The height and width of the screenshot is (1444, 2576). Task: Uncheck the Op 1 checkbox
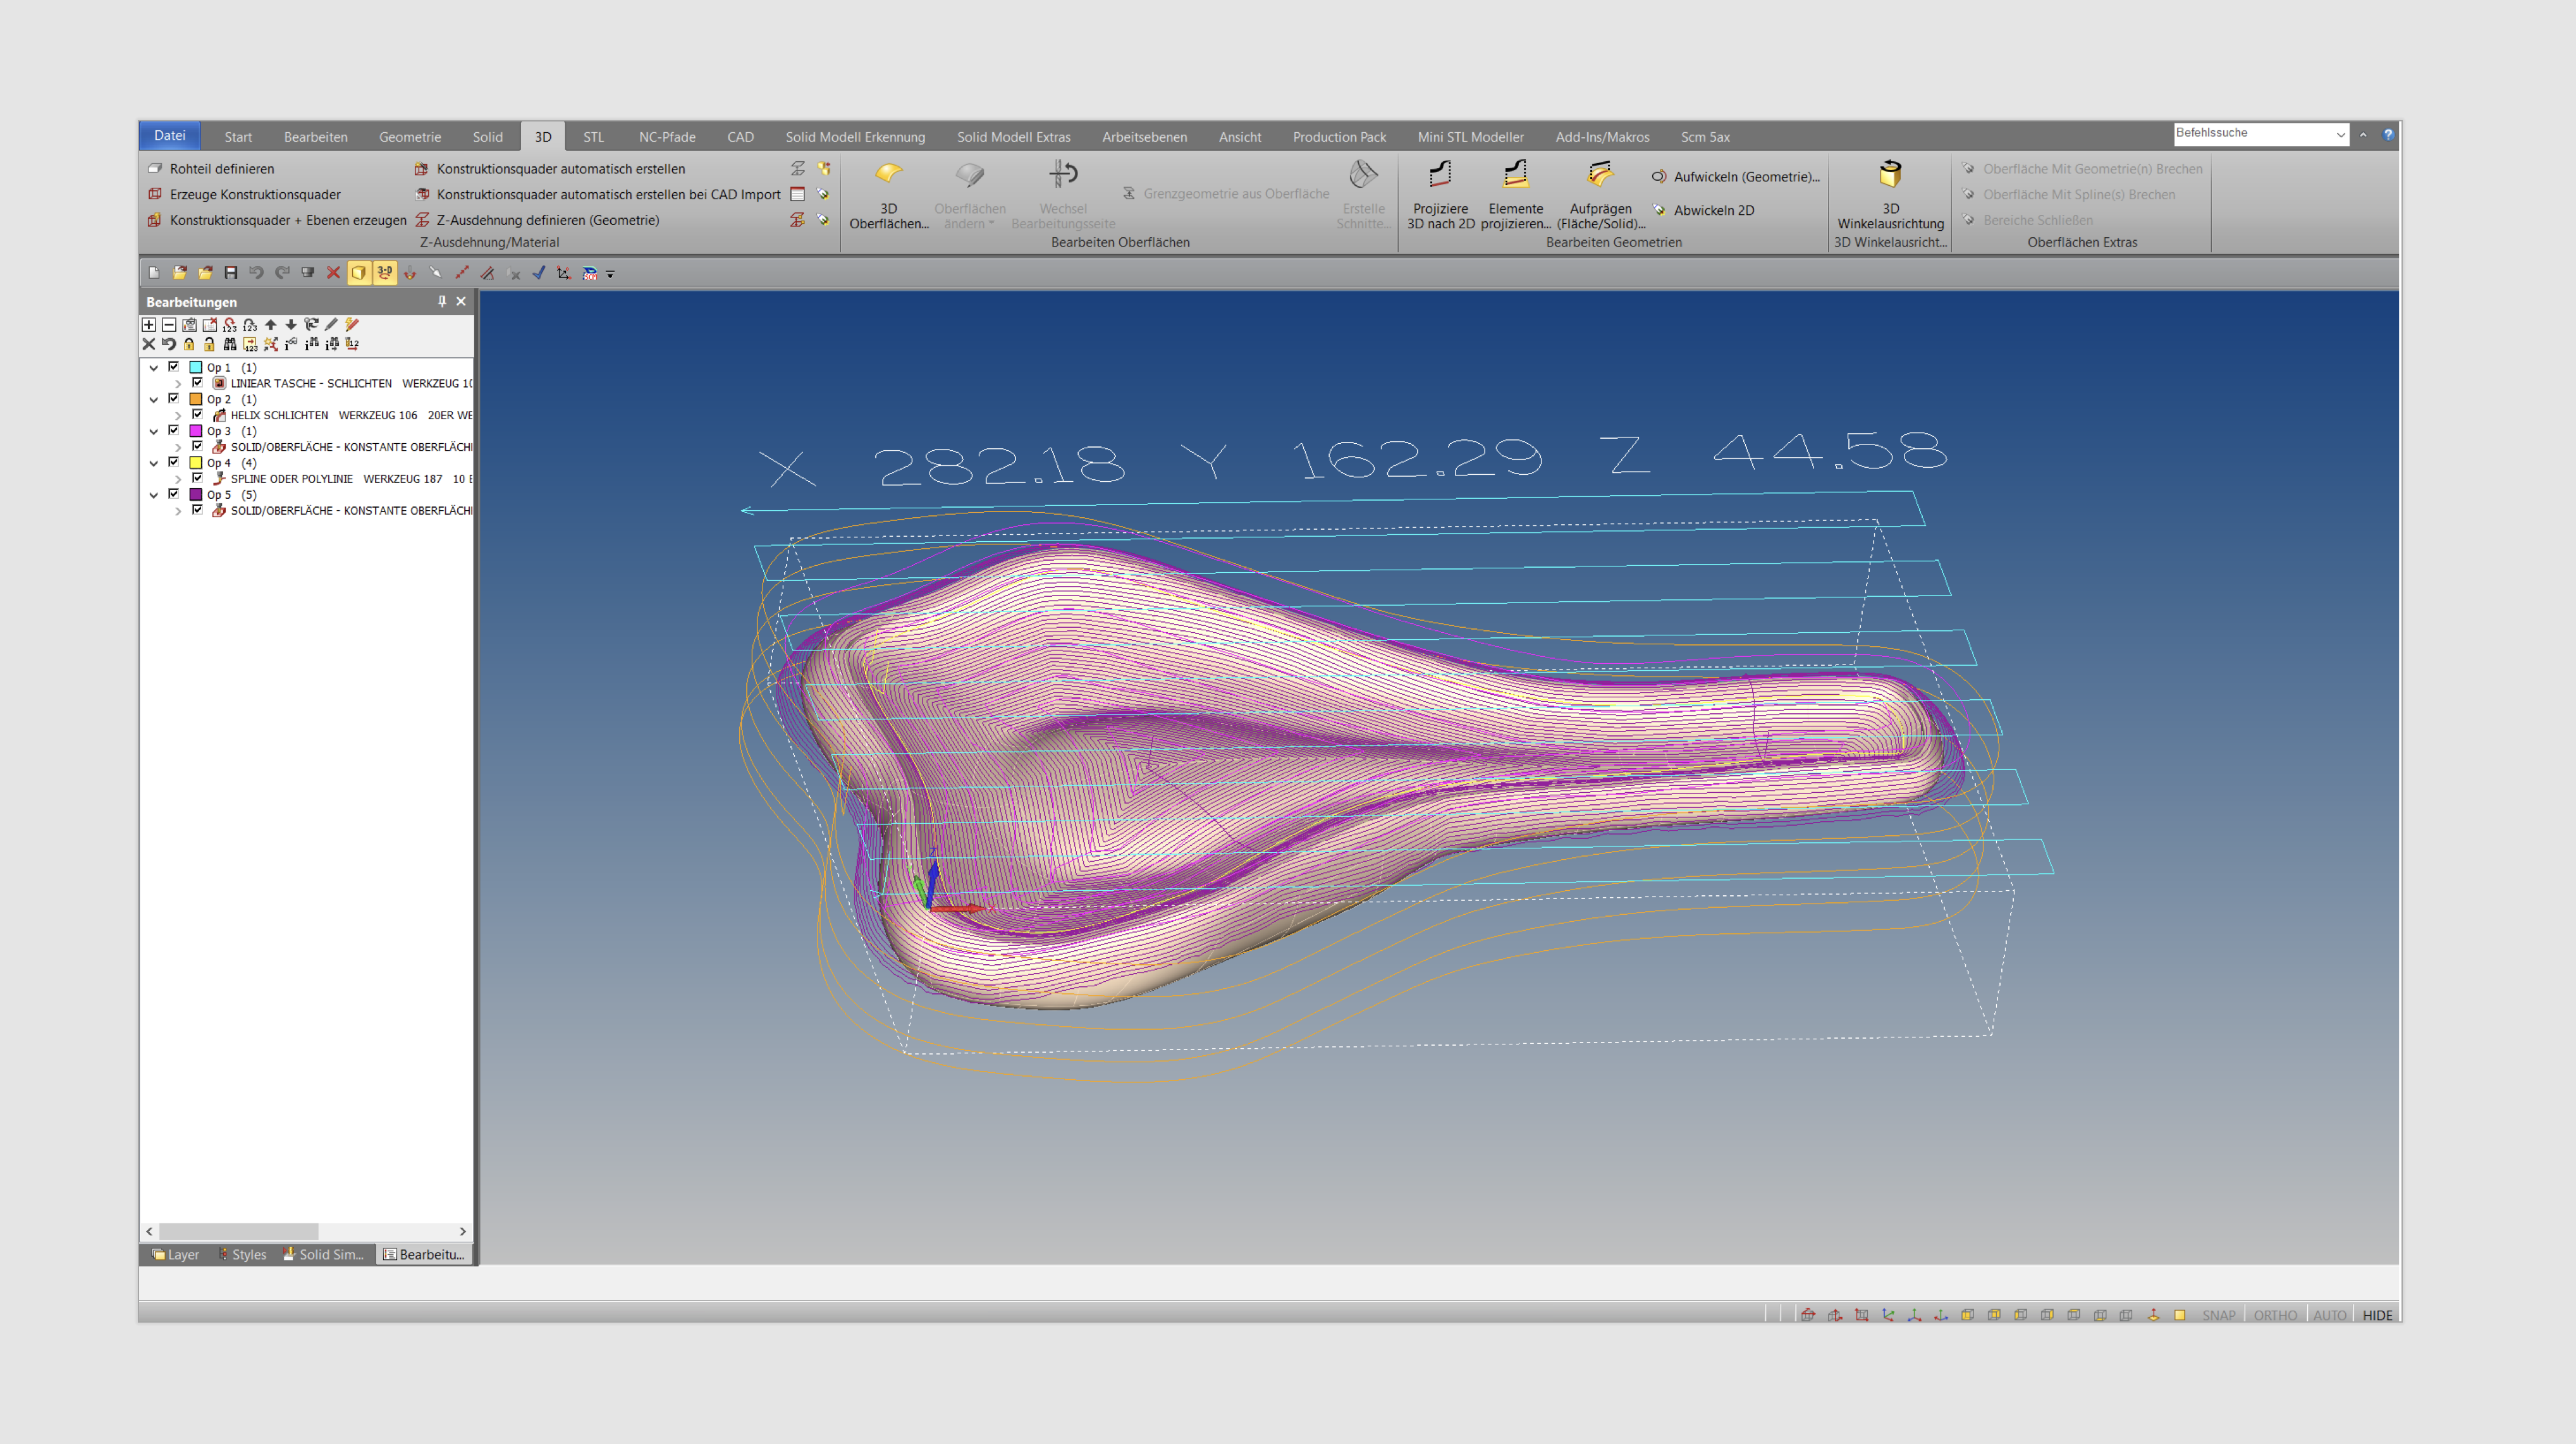coord(174,367)
